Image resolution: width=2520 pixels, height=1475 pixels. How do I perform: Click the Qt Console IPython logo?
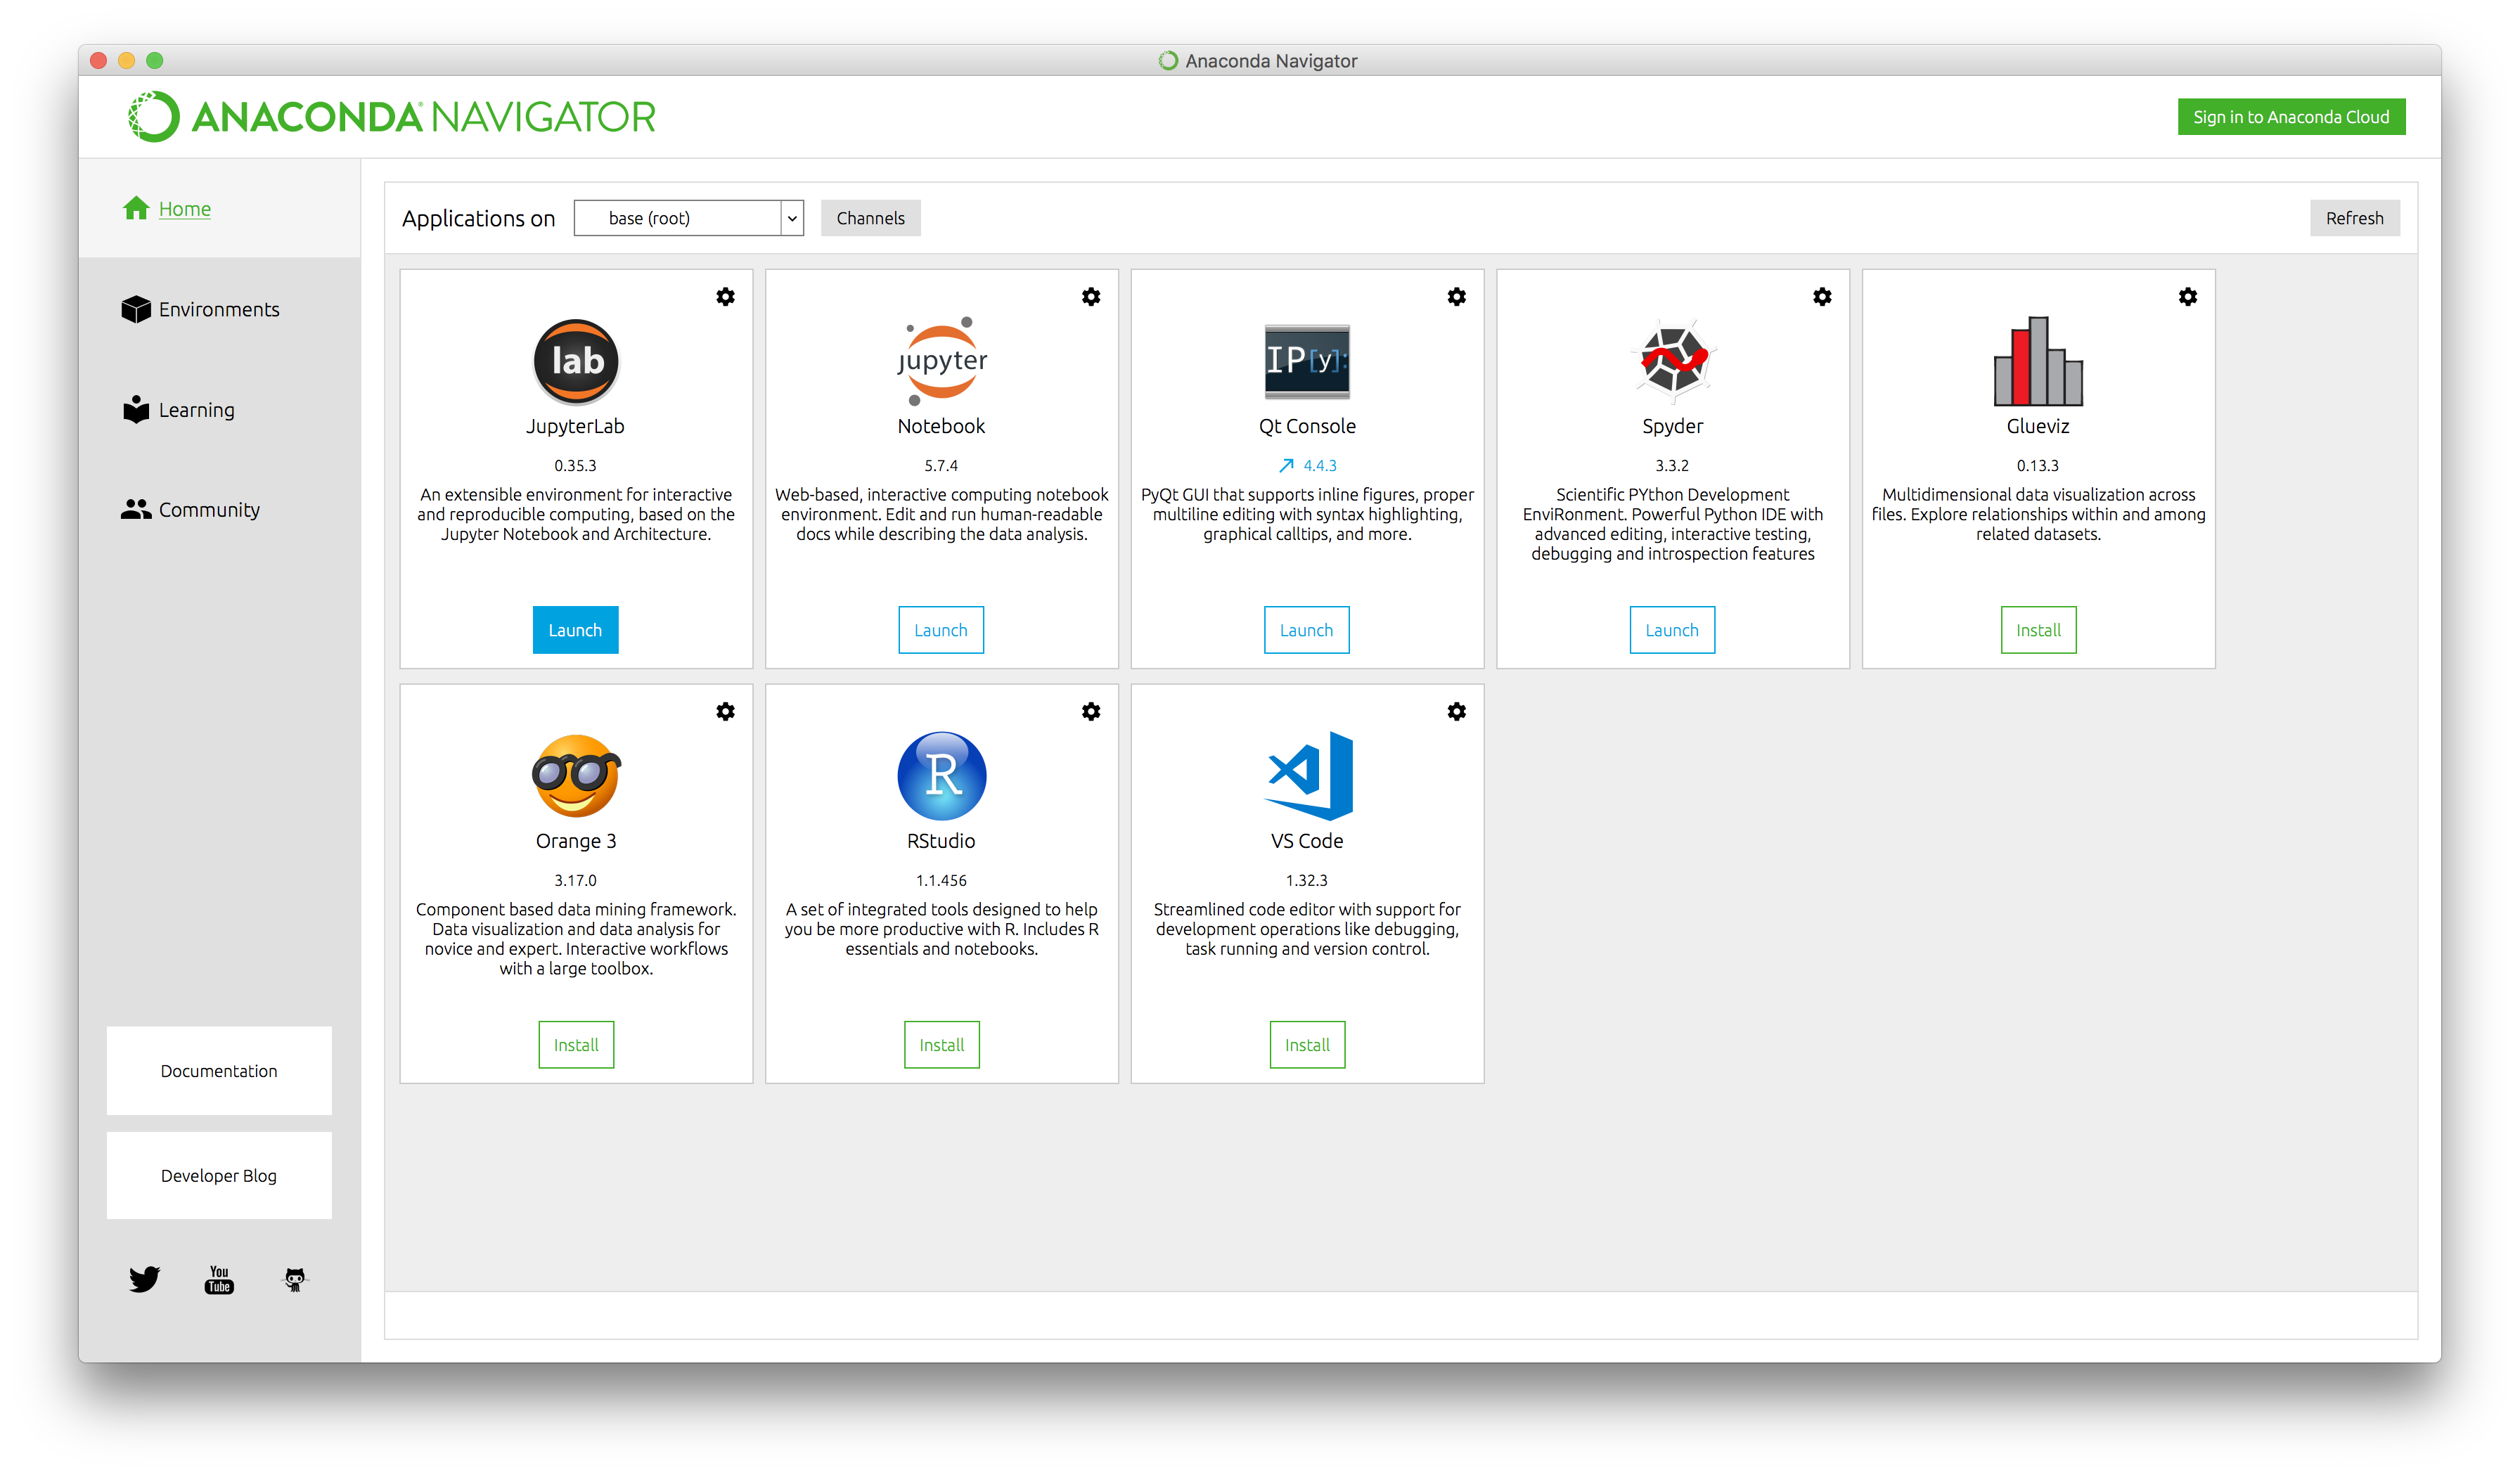[1307, 361]
